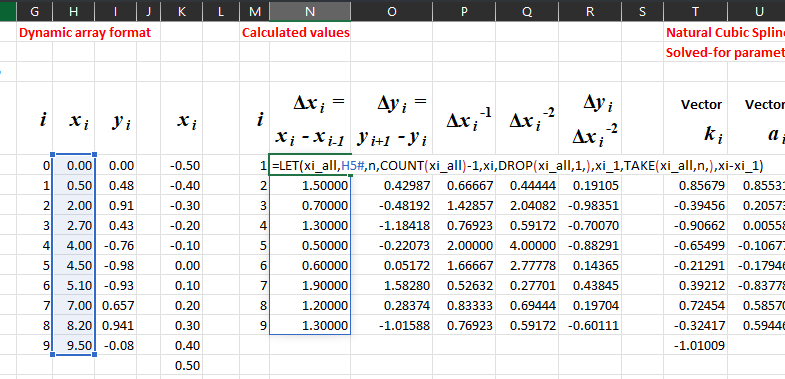This screenshot has height=379, width=785.
Task: Select the delta x value 1.50000
Action: click(x=310, y=186)
